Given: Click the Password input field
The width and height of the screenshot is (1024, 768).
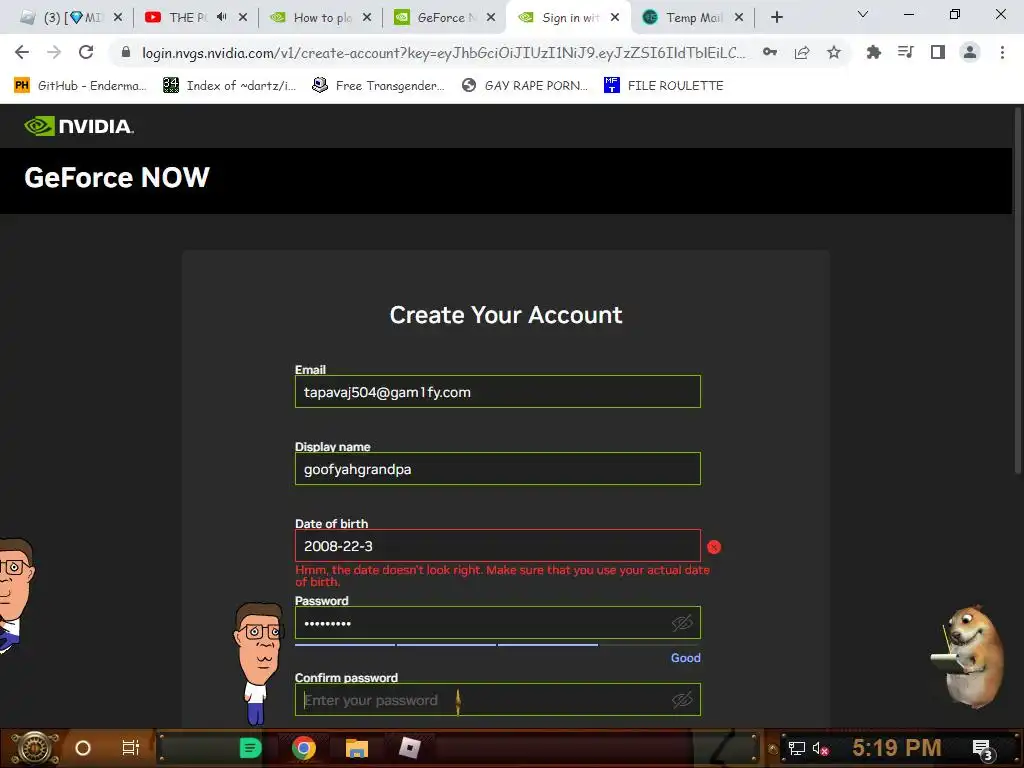Looking at the screenshot, I should coord(498,623).
